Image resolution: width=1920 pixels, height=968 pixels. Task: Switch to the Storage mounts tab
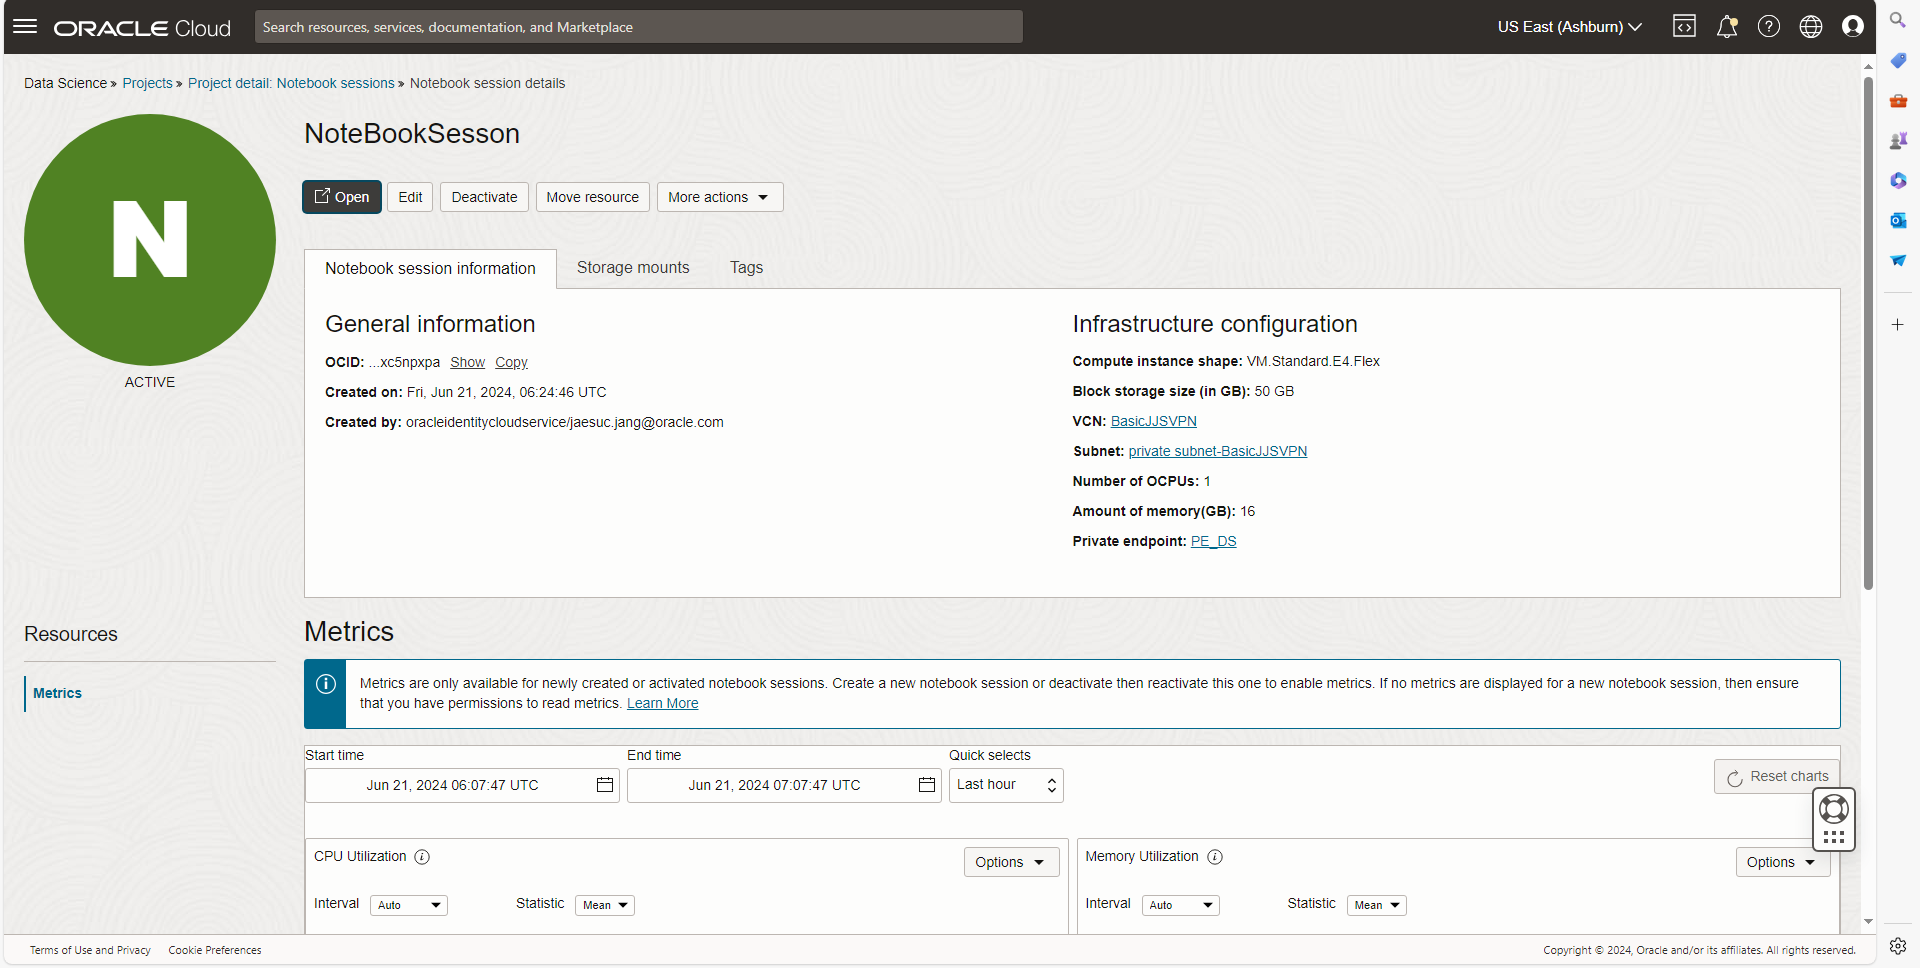coord(633,268)
